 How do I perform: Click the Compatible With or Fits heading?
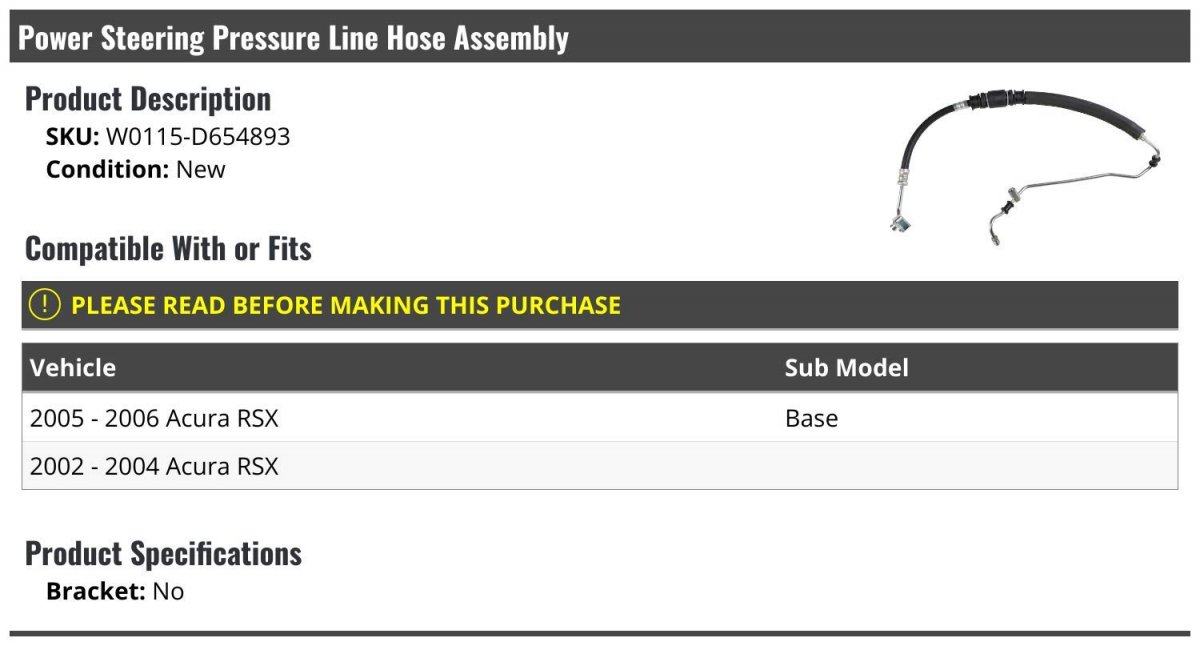click(168, 248)
